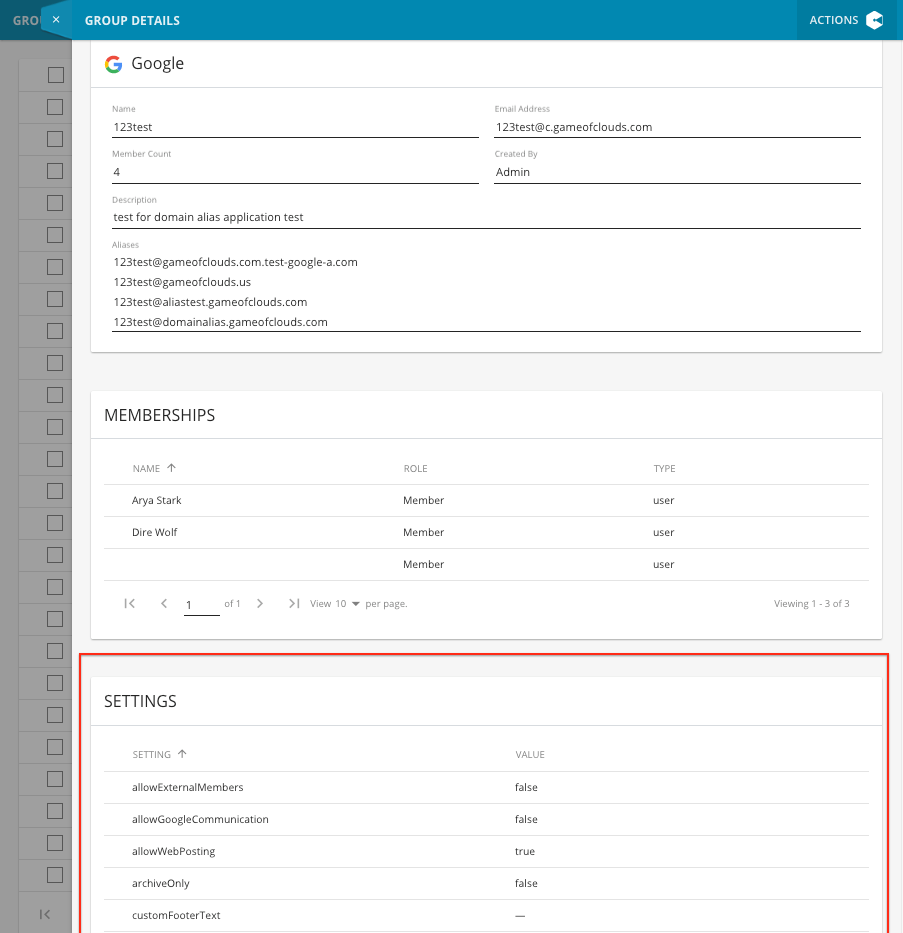Sort settings by Setting arrow
Image resolution: width=903 pixels, height=933 pixels.
click(x=182, y=754)
